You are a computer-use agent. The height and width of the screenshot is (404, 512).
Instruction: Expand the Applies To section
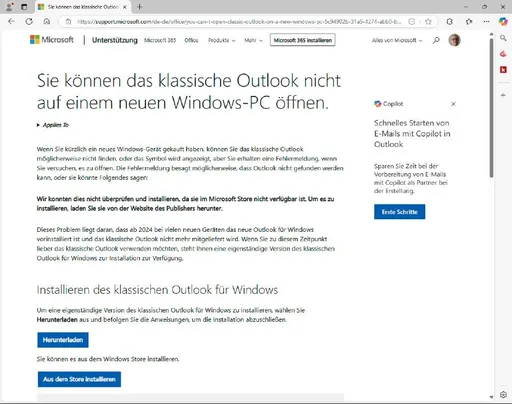(53, 125)
